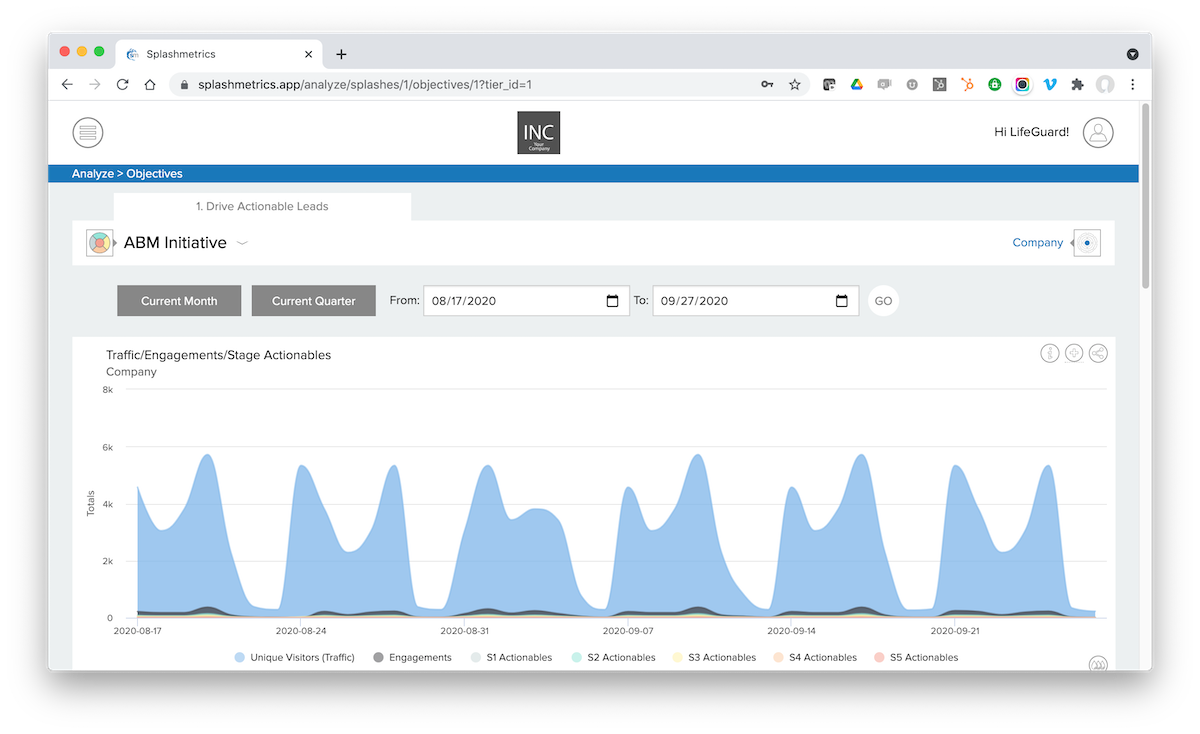This screenshot has width=1200, height=734.
Task: Open the hamburger main menu
Action: point(88,132)
